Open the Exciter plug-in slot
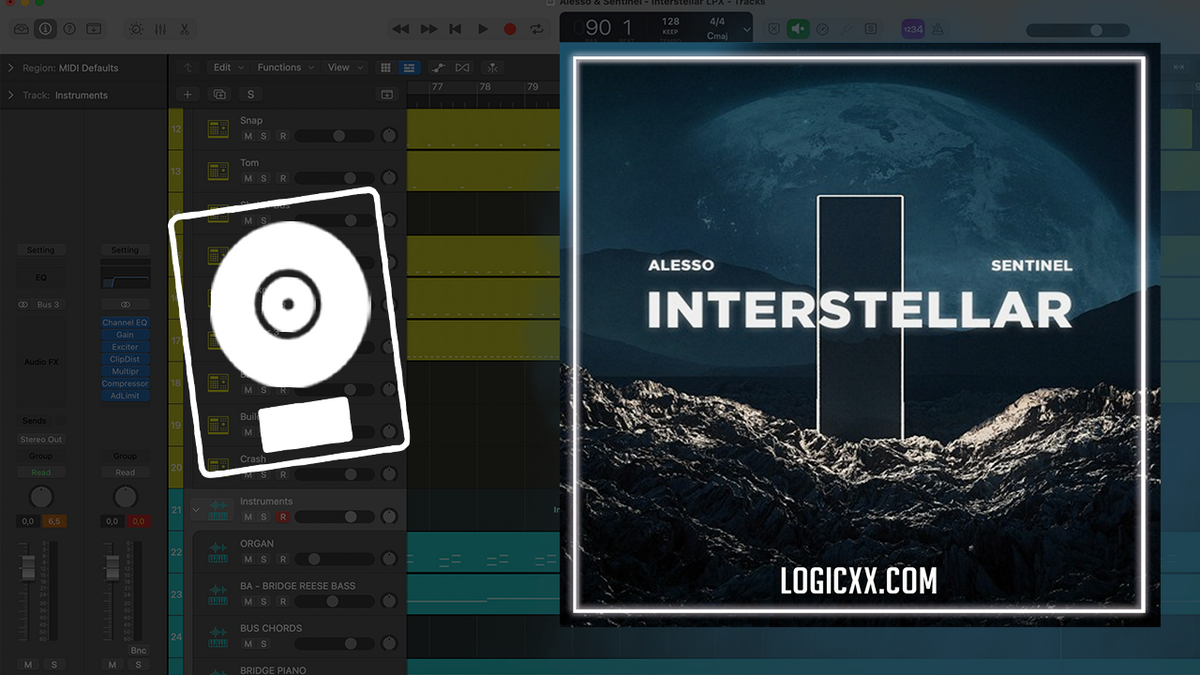The image size is (1200, 675). click(x=125, y=347)
